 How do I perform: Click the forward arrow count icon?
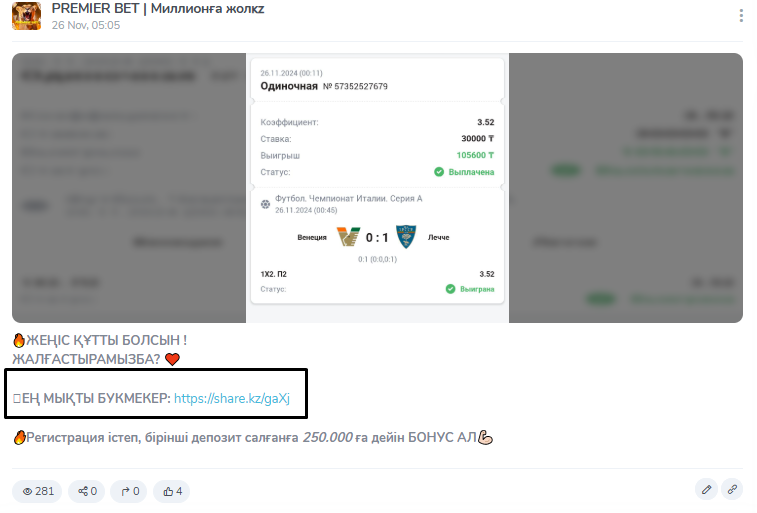tap(128, 491)
